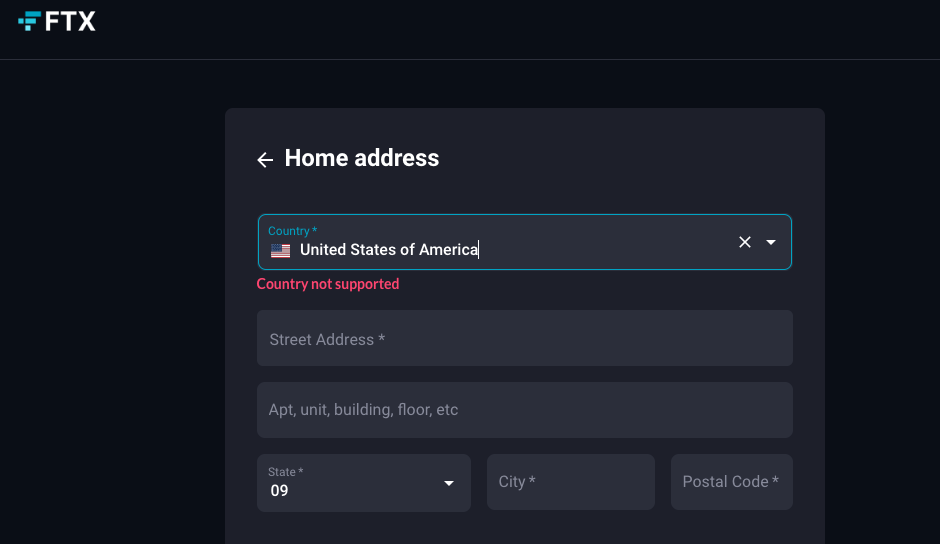Click the FTX logo mark icon
940x544 pixels.
29,21
